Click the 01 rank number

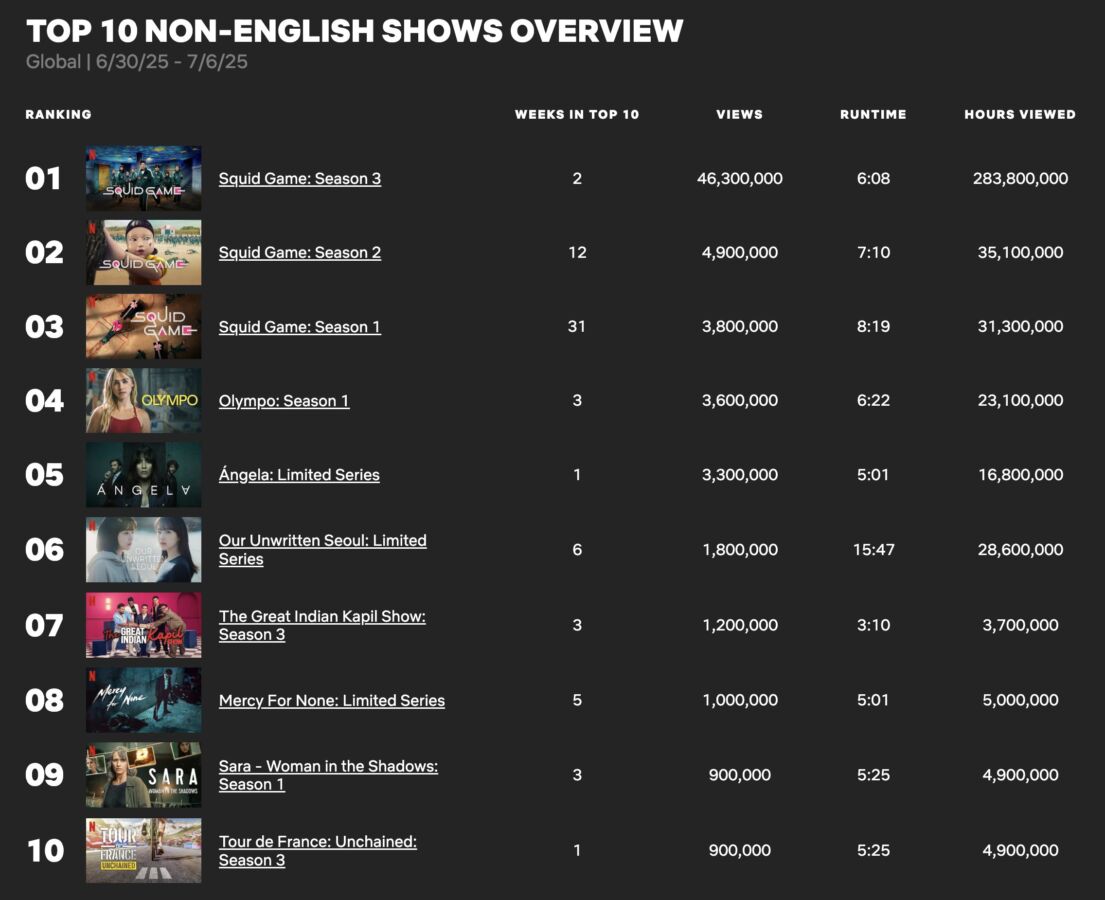click(44, 178)
